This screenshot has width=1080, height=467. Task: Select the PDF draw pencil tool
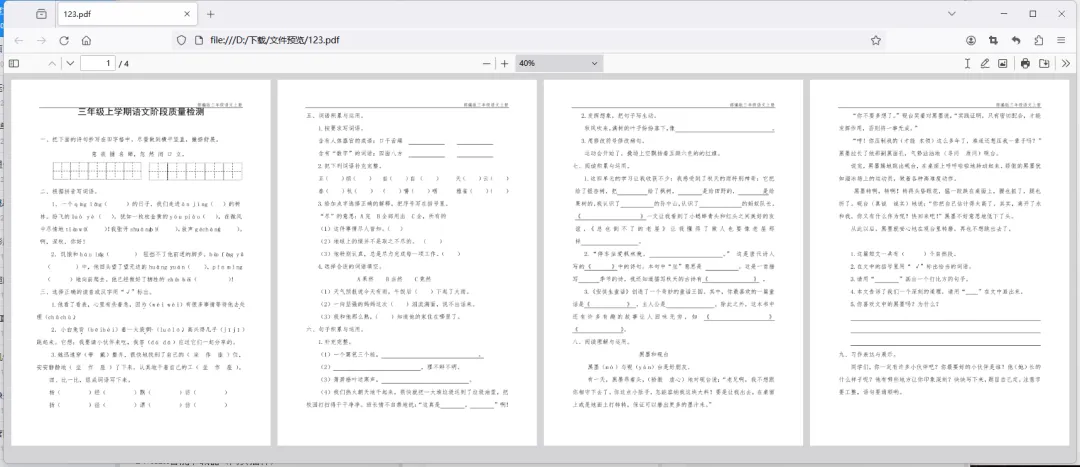[x=985, y=63]
